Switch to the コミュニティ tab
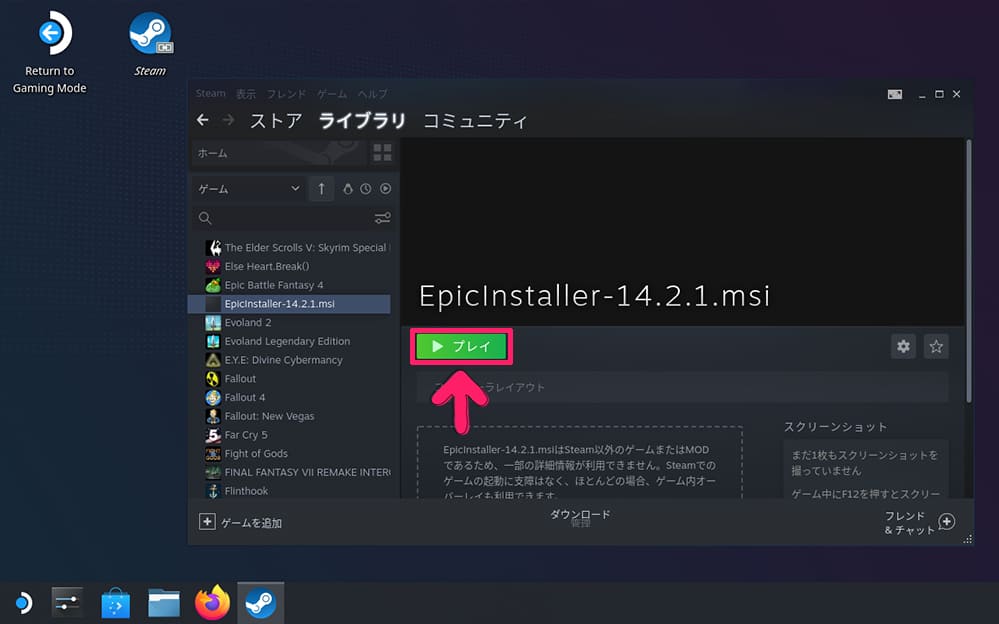Screen dimensions: 999x624 [475, 120]
